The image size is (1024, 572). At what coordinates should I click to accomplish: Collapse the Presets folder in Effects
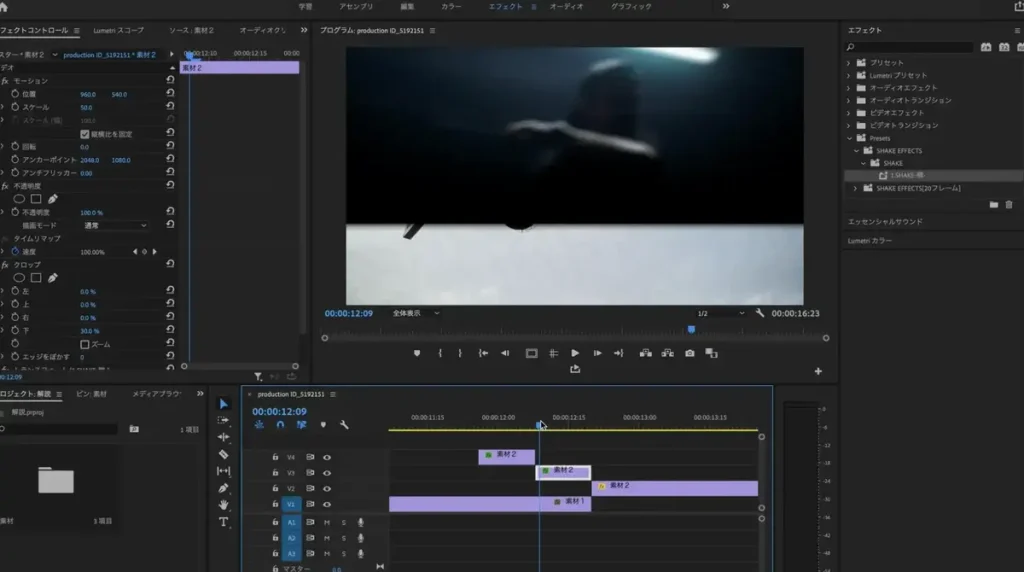(849, 138)
